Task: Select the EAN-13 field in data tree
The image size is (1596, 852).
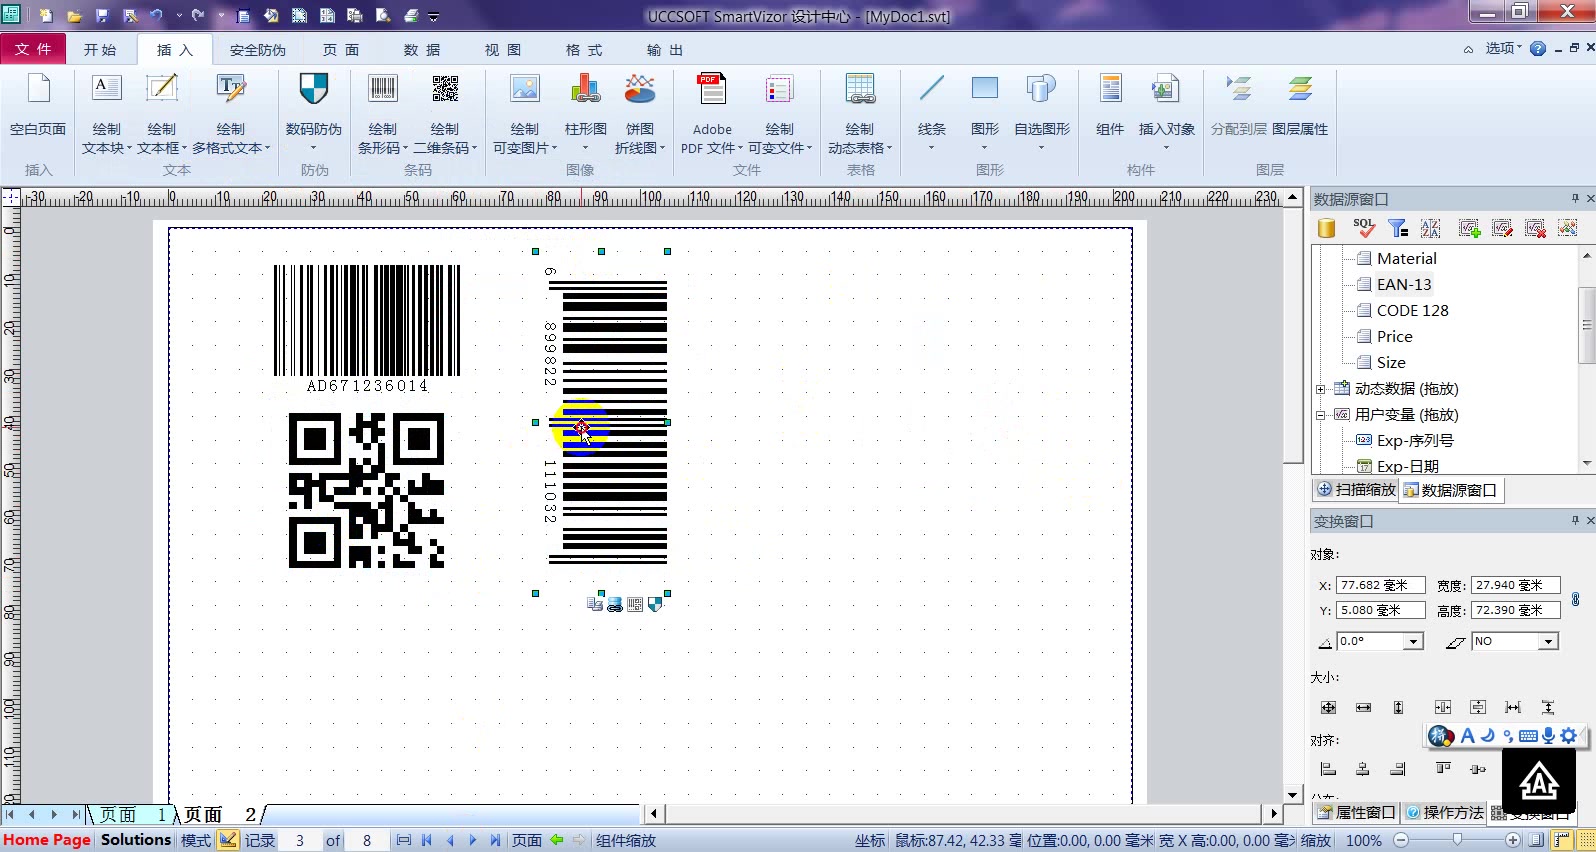Action: 1404,284
